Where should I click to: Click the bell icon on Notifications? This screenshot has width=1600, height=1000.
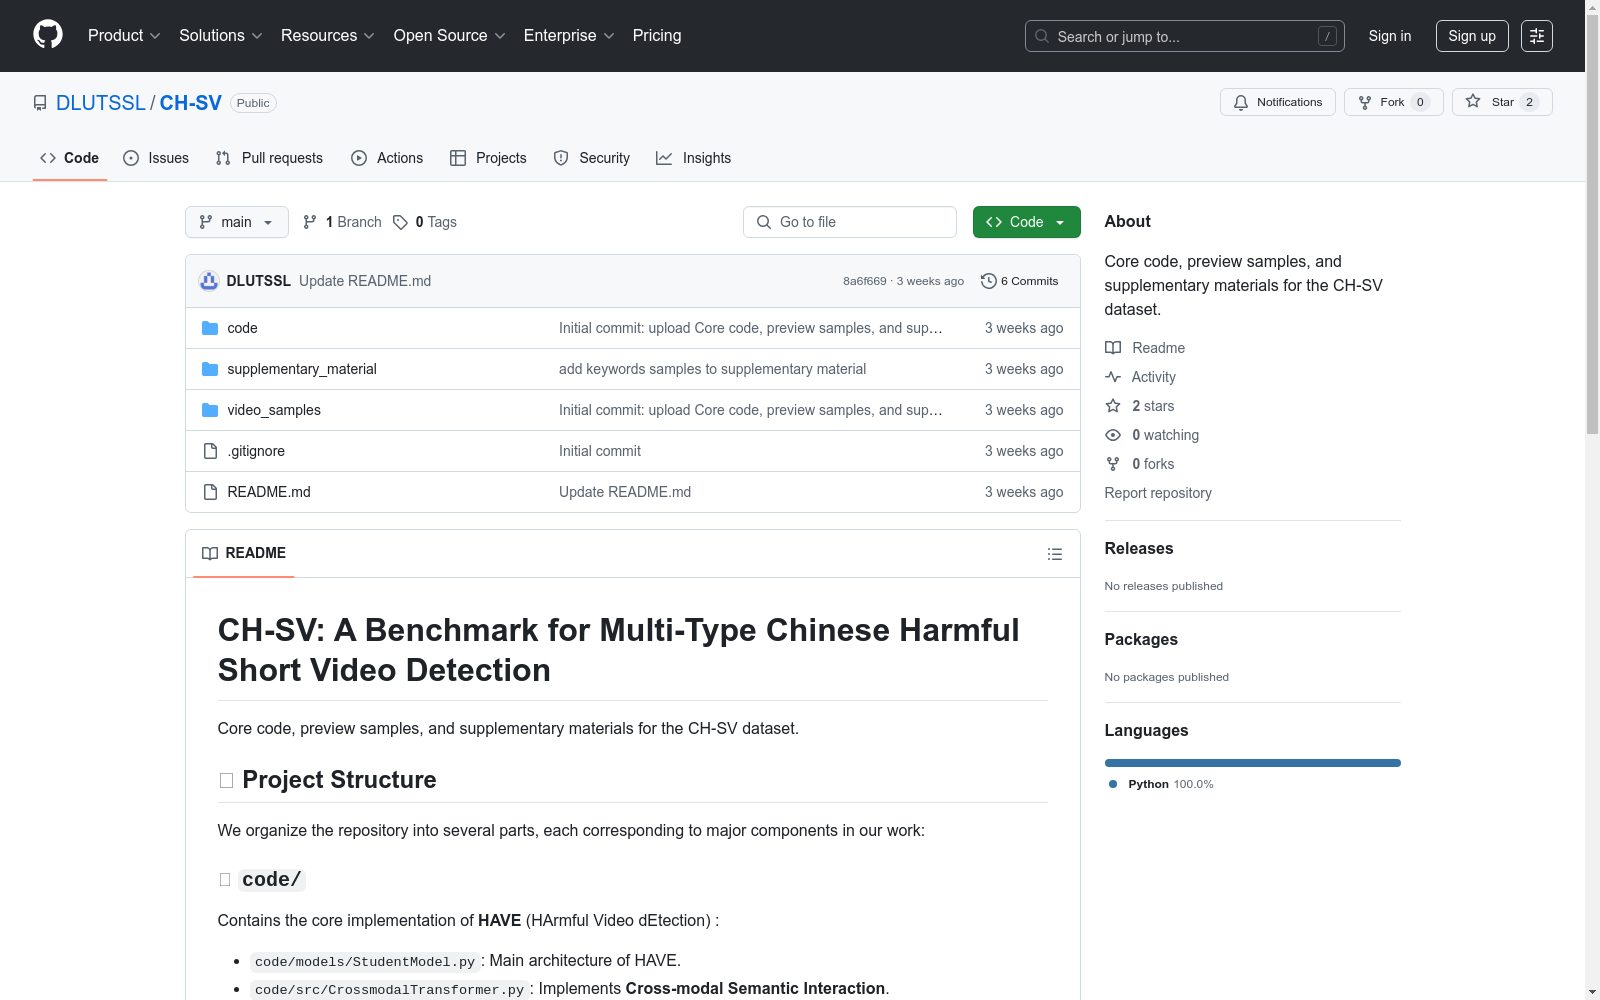[x=1241, y=102]
